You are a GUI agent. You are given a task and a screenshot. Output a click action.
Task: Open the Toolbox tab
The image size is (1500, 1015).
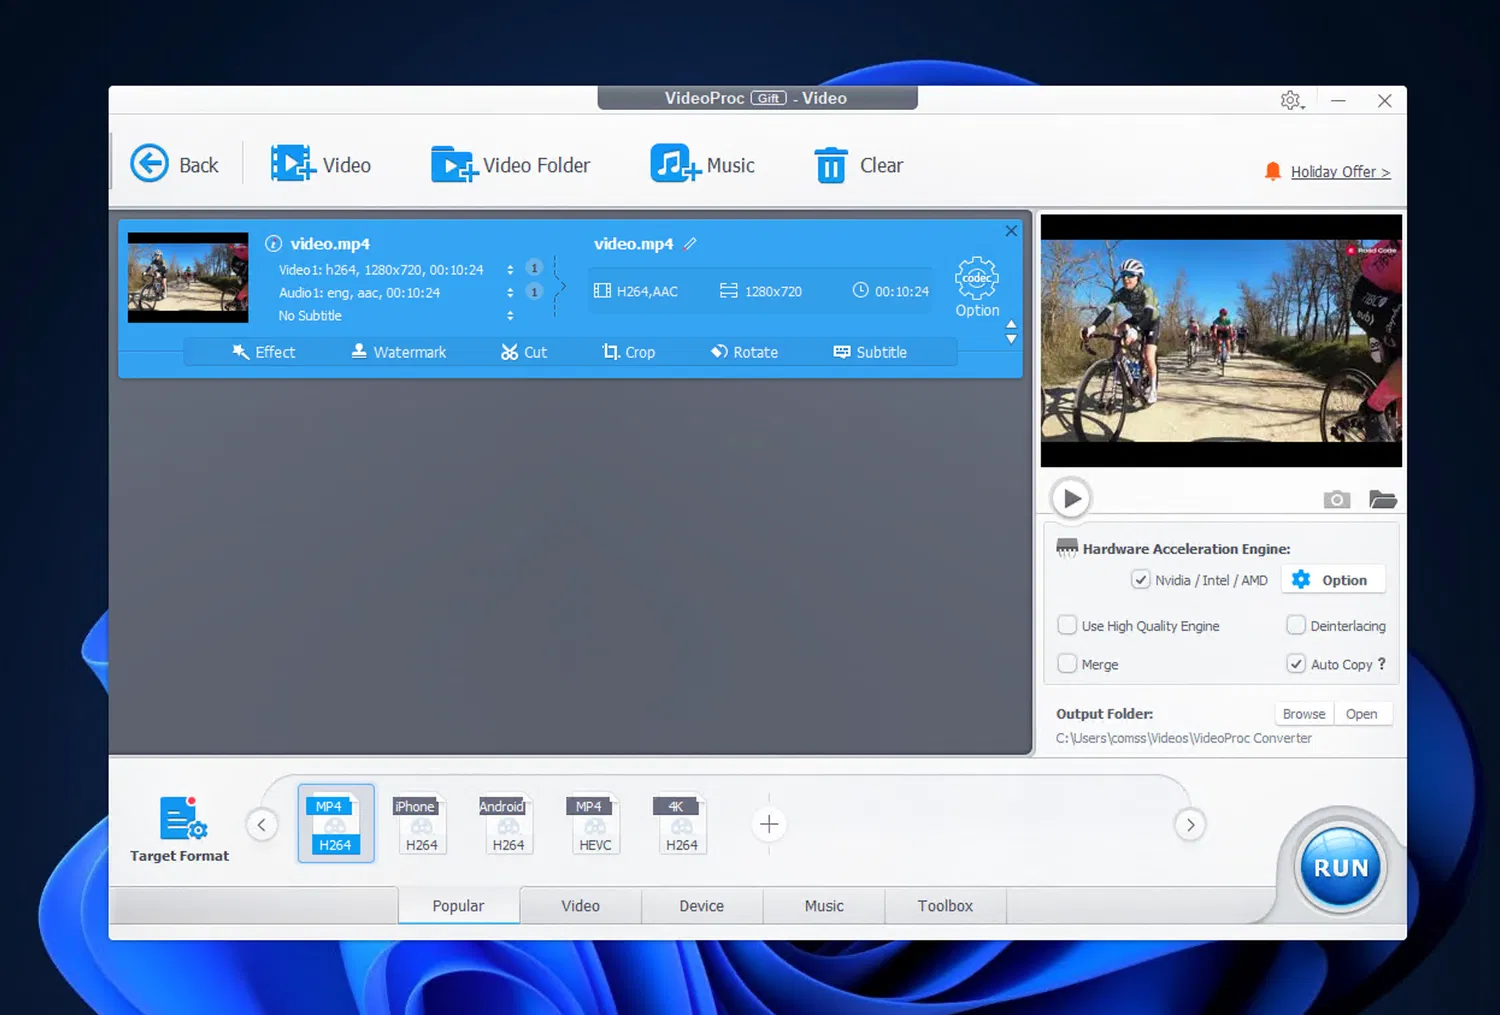click(x=944, y=905)
